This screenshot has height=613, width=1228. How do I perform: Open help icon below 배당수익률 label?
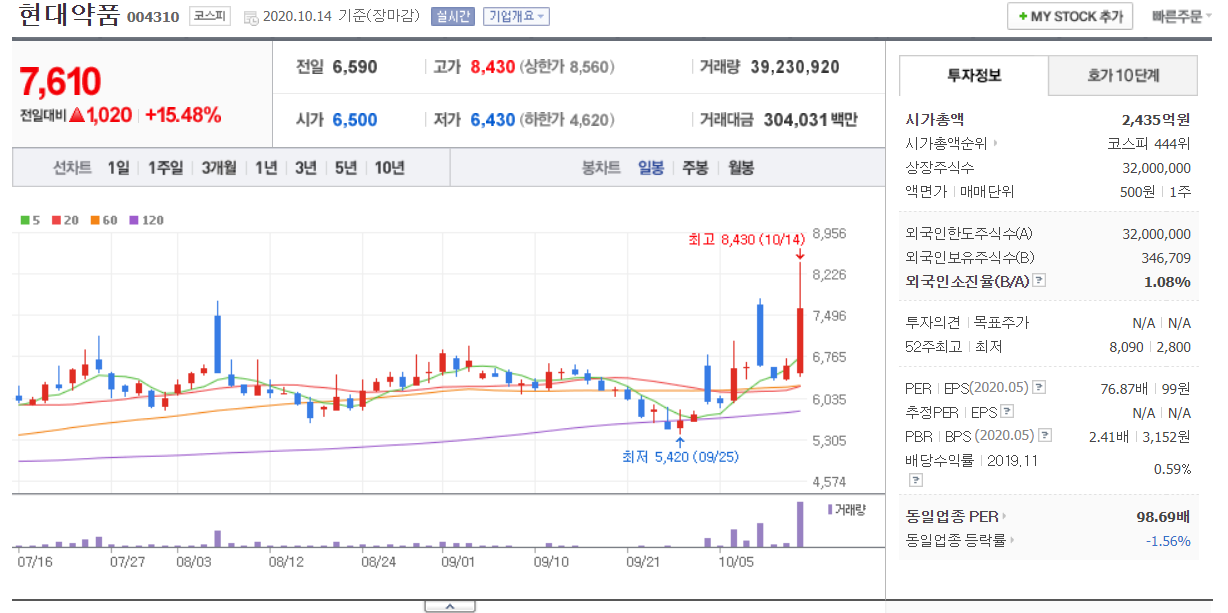(915, 480)
